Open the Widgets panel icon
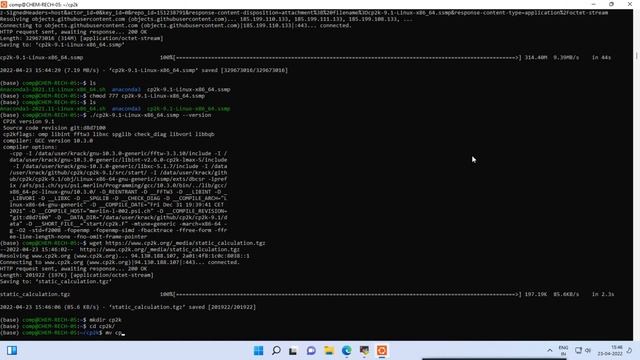The height and width of the screenshot is (360, 640). coord(12,351)
